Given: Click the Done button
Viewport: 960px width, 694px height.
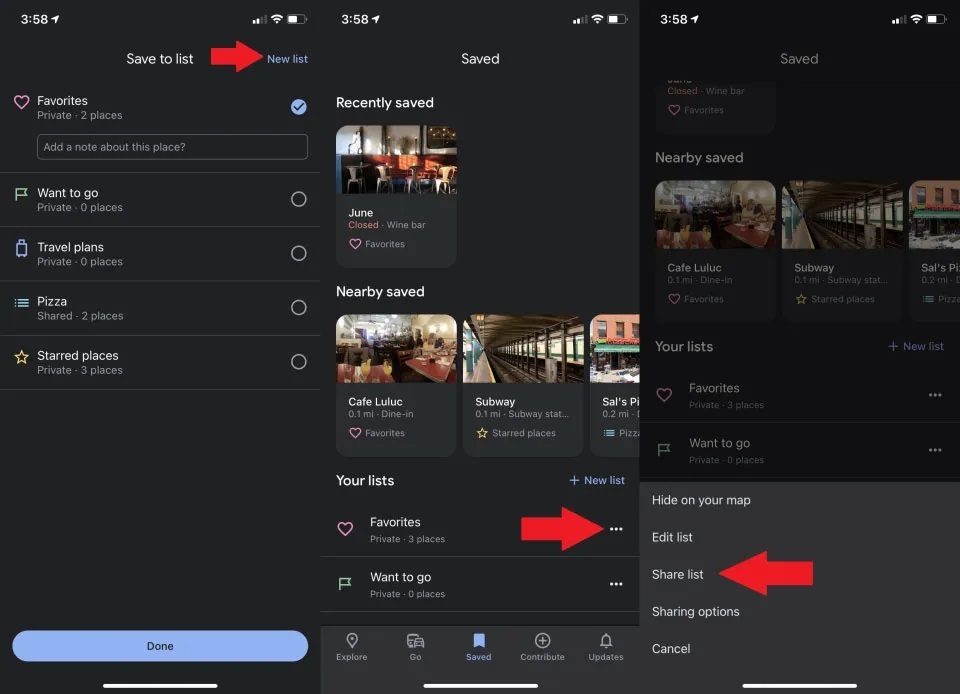Looking at the screenshot, I should coord(160,646).
